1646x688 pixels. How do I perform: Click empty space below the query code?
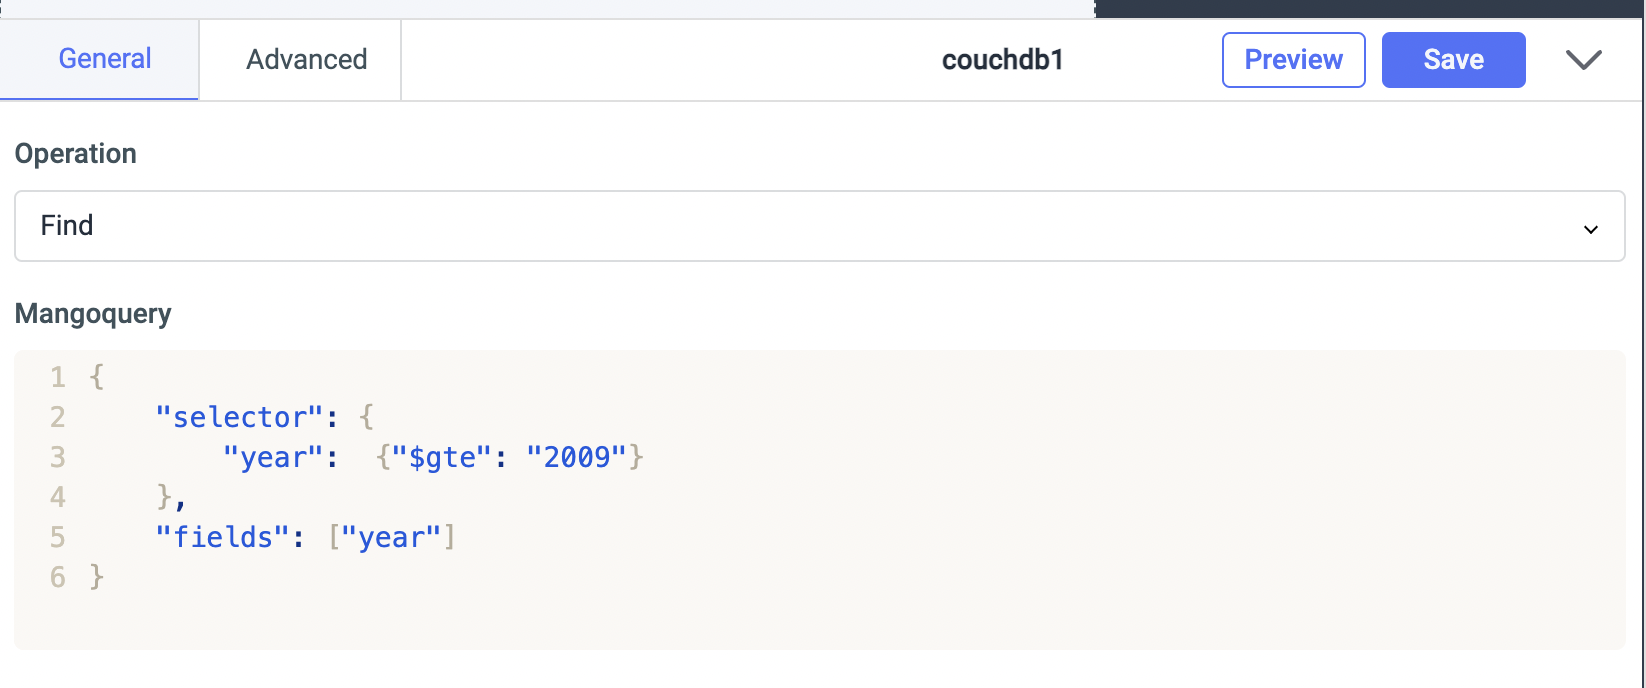point(800,618)
